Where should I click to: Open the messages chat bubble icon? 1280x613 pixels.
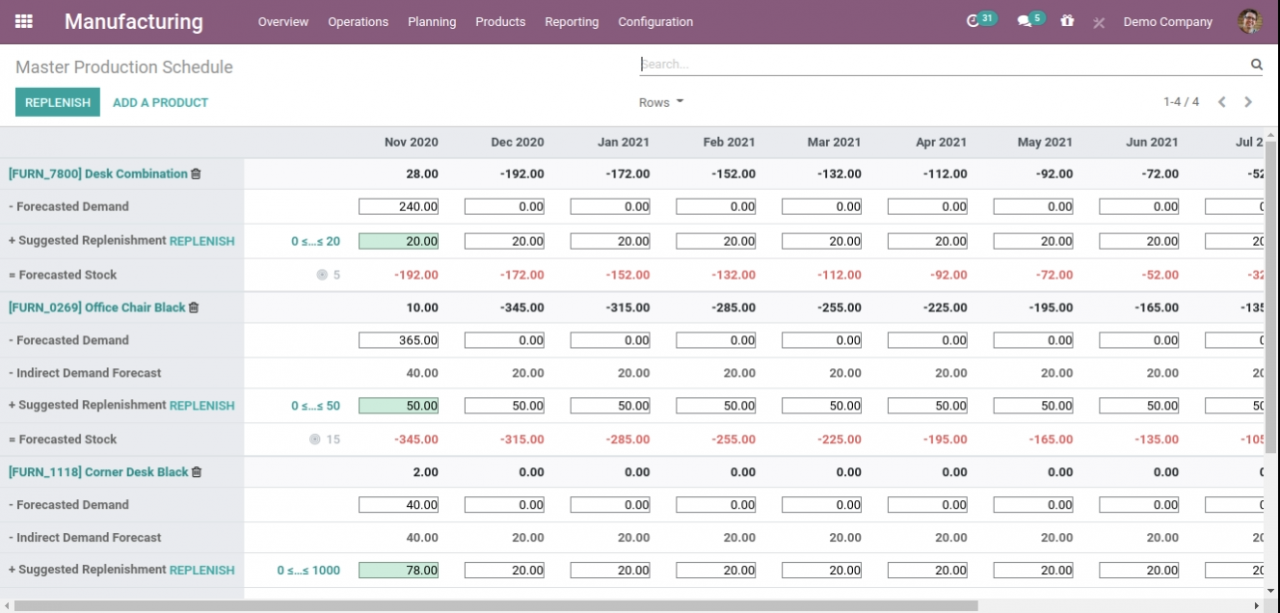pyautogui.click(x=1024, y=21)
